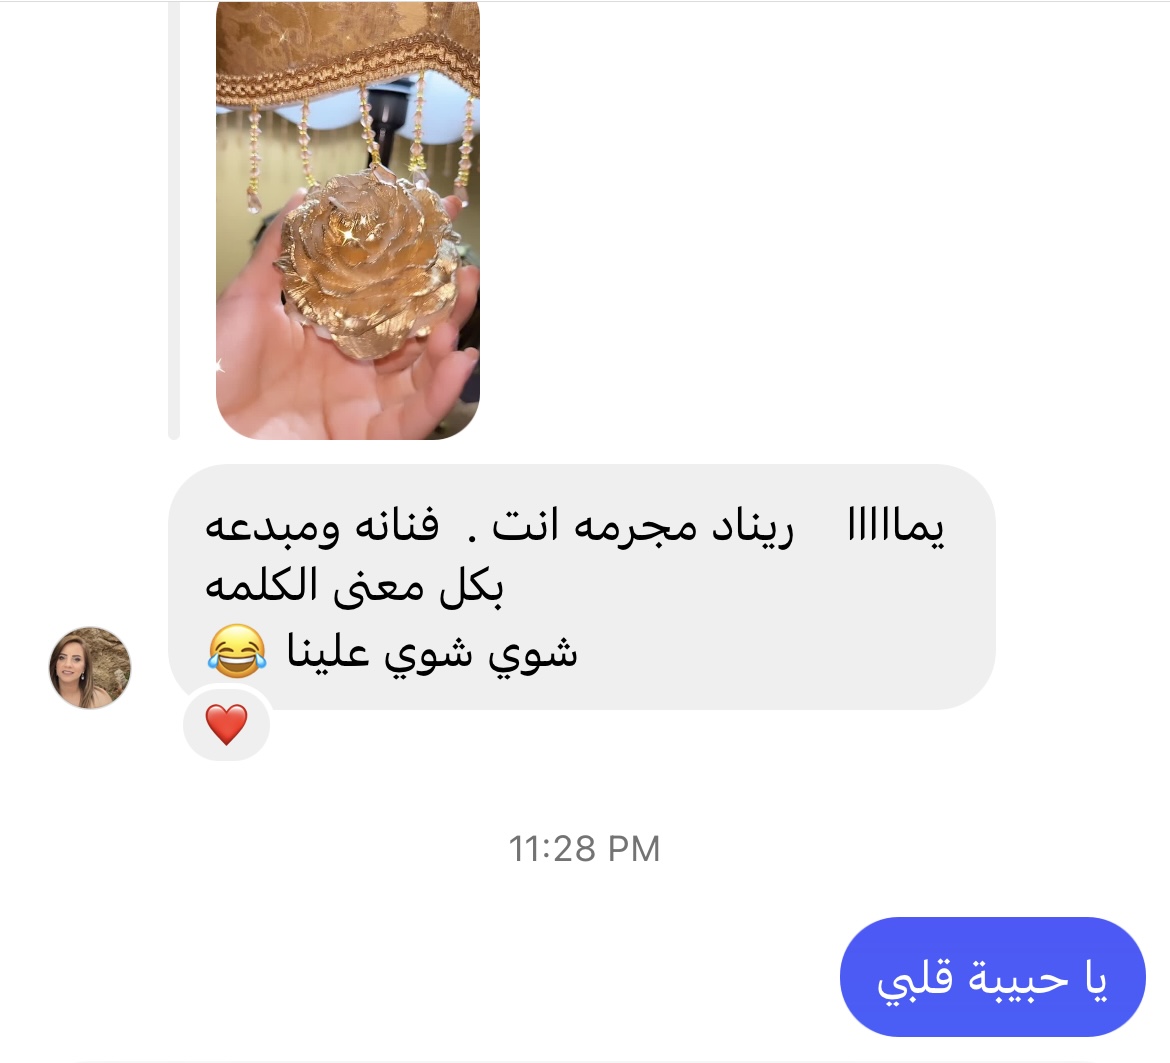Click the golden rose inside the photo
Screen dimensions: 1170x1063
click(369, 261)
